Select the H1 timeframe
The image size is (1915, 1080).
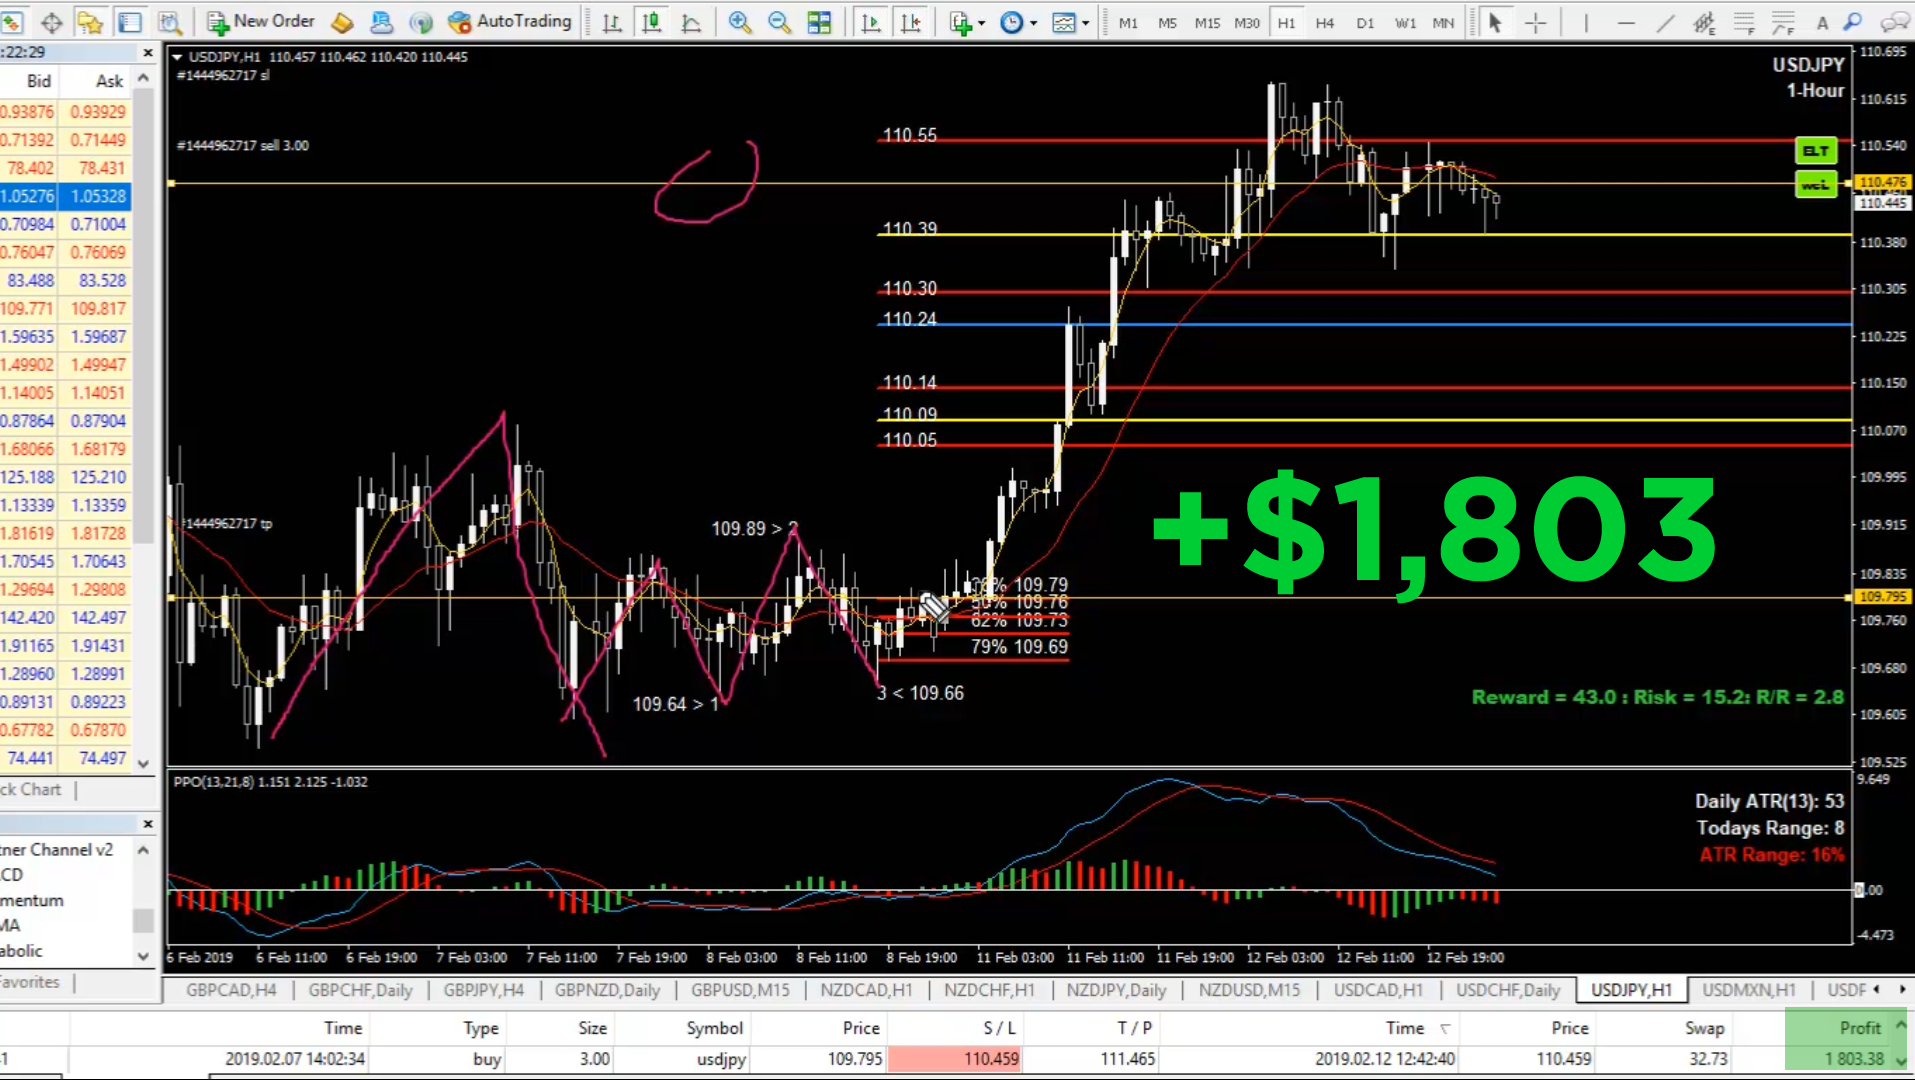tap(1286, 22)
